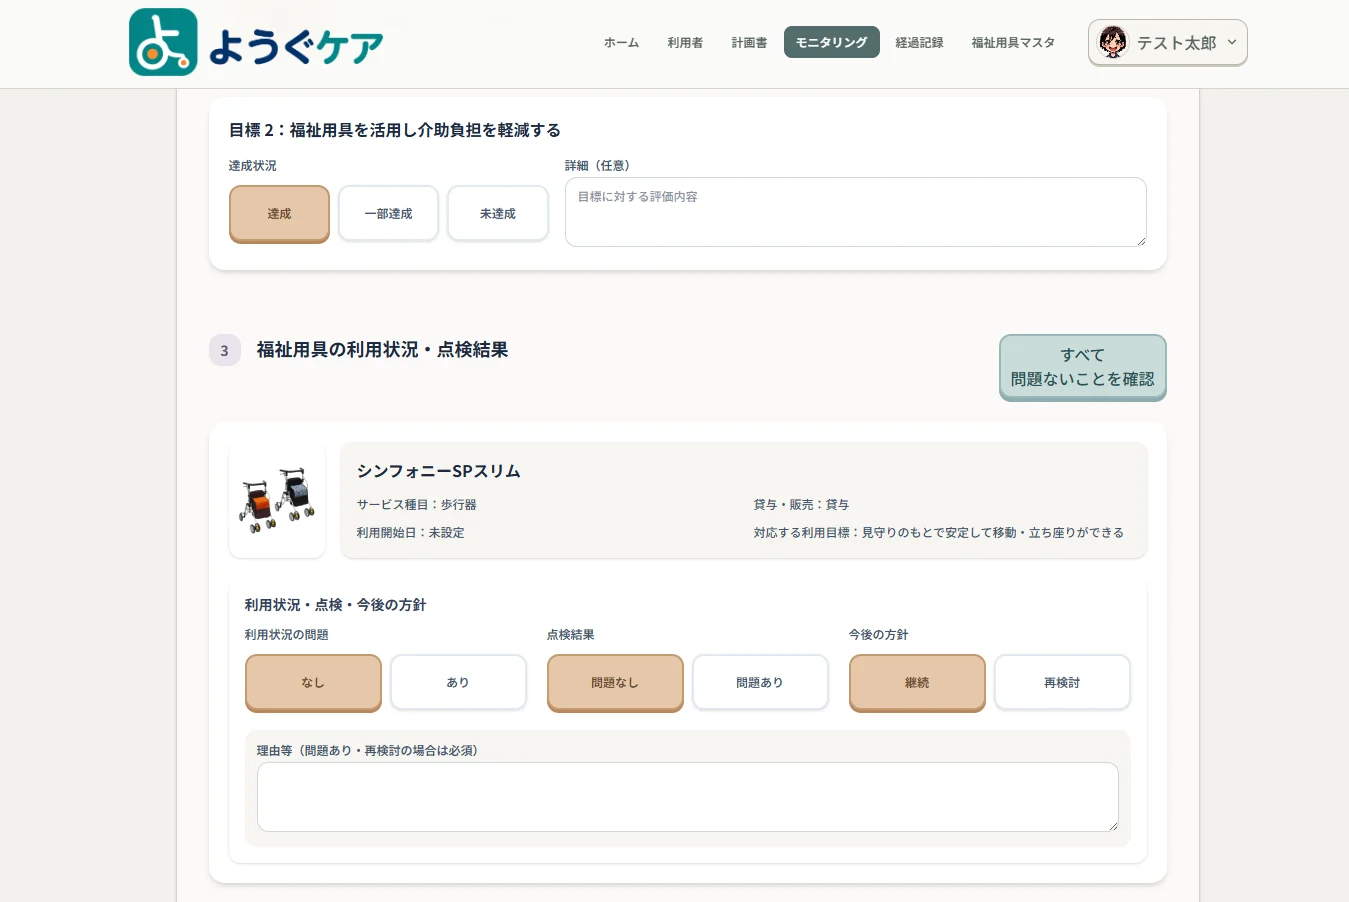Open the テスト太郎 user dropdown chevron
Screen dimensions: 1349x902
pyautogui.click(x=1232, y=42)
